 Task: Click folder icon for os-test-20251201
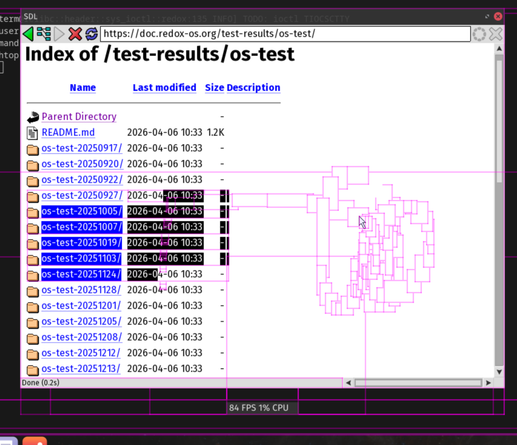coord(33,307)
